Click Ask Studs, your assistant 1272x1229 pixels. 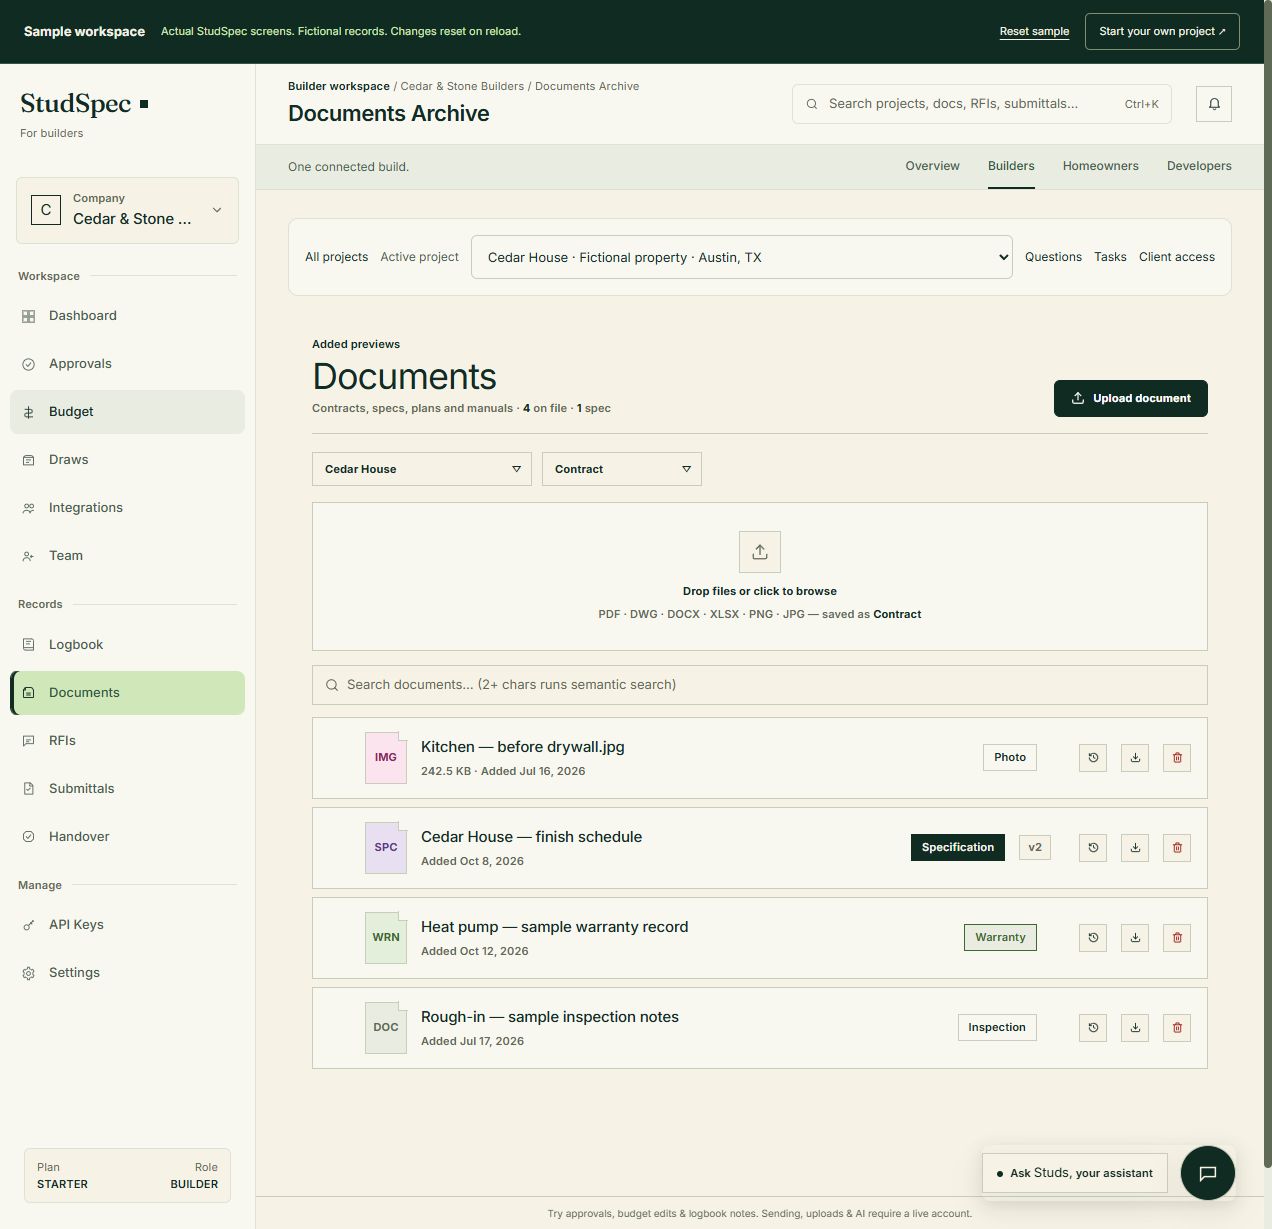click(x=1075, y=1173)
